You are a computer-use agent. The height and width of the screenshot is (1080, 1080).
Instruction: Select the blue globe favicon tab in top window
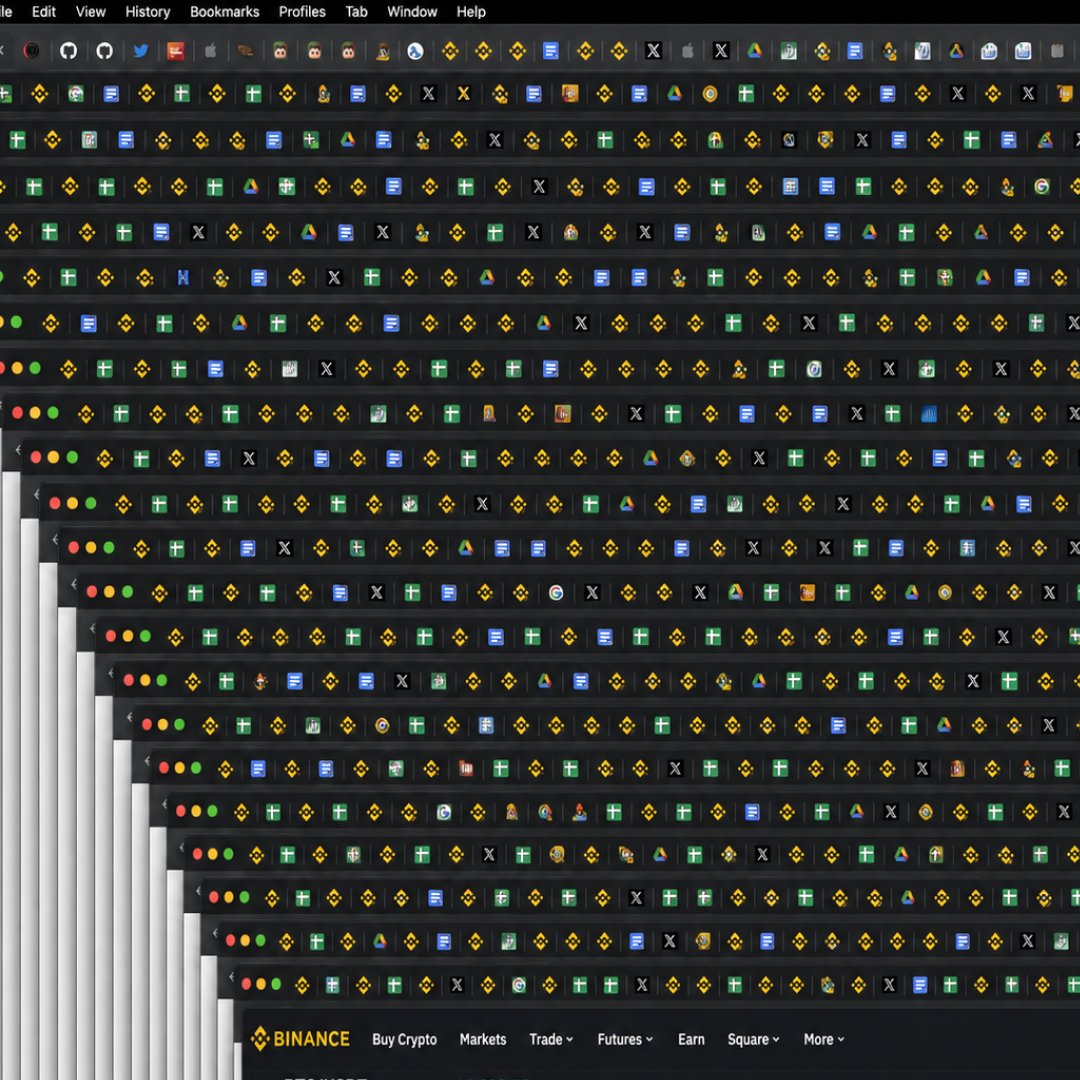[415, 50]
